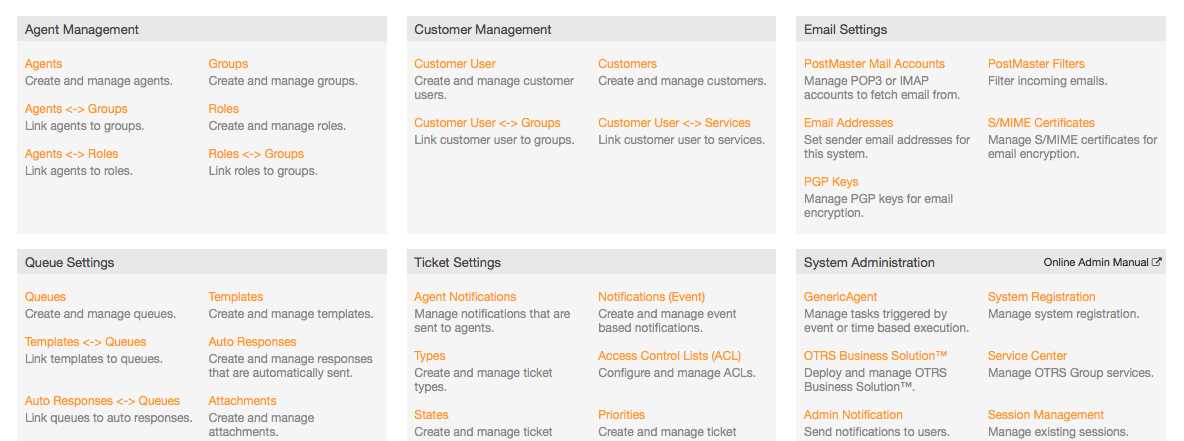Go to Session Management

click(1046, 415)
